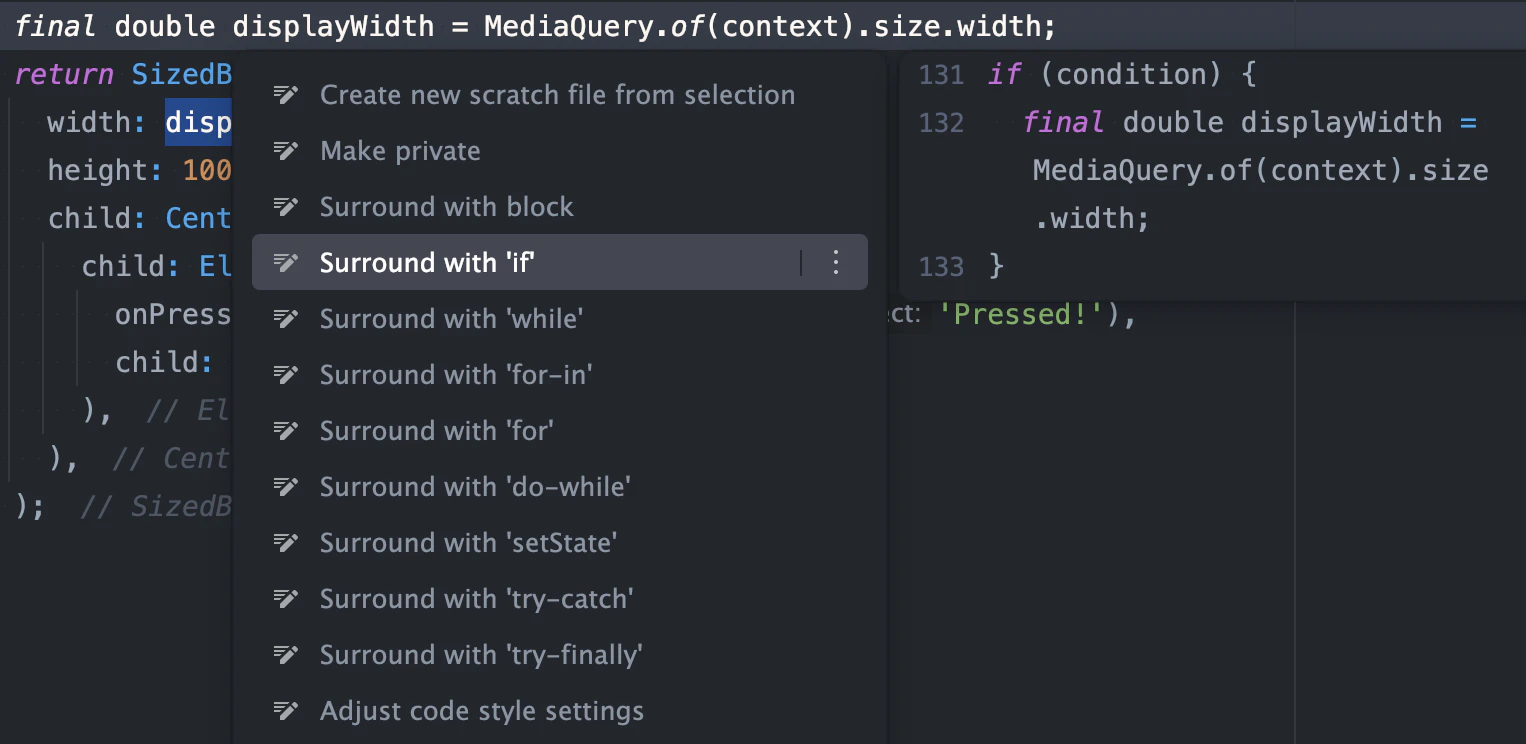Click the intention icon beside 'Surround with 'do-while''

(285, 486)
